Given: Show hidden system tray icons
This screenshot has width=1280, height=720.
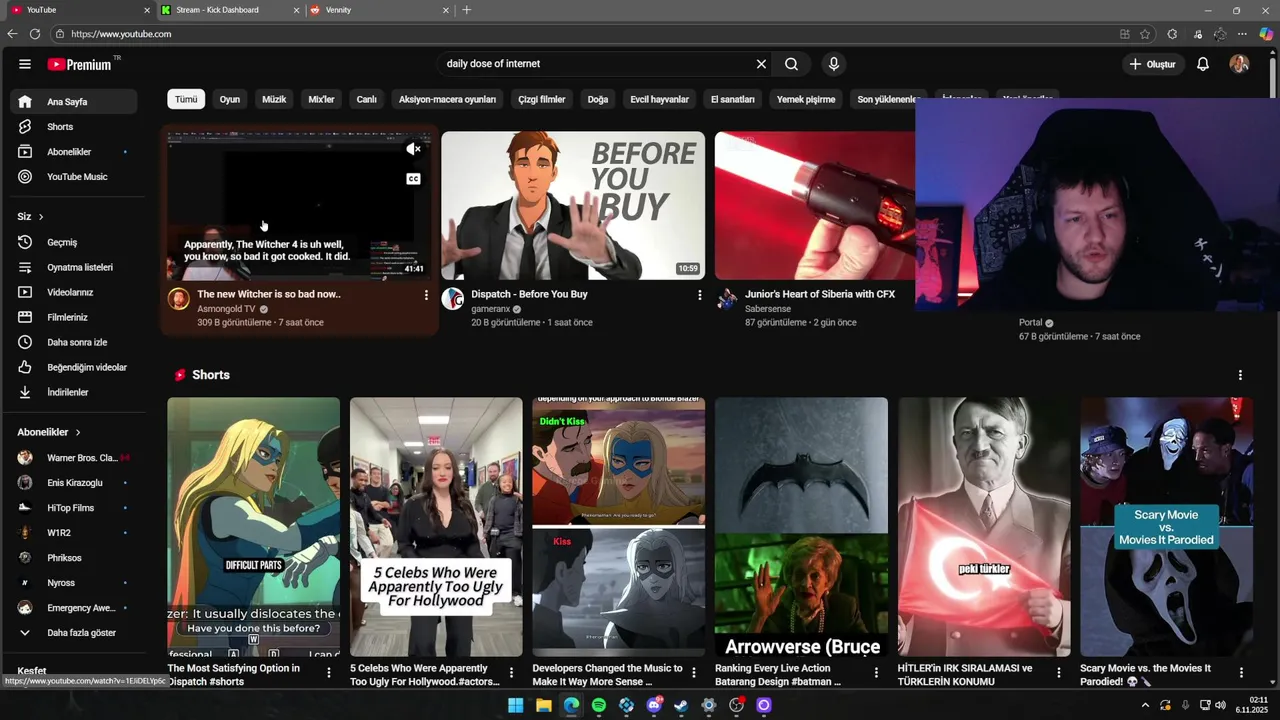Looking at the screenshot, I should coord(1145,705).
